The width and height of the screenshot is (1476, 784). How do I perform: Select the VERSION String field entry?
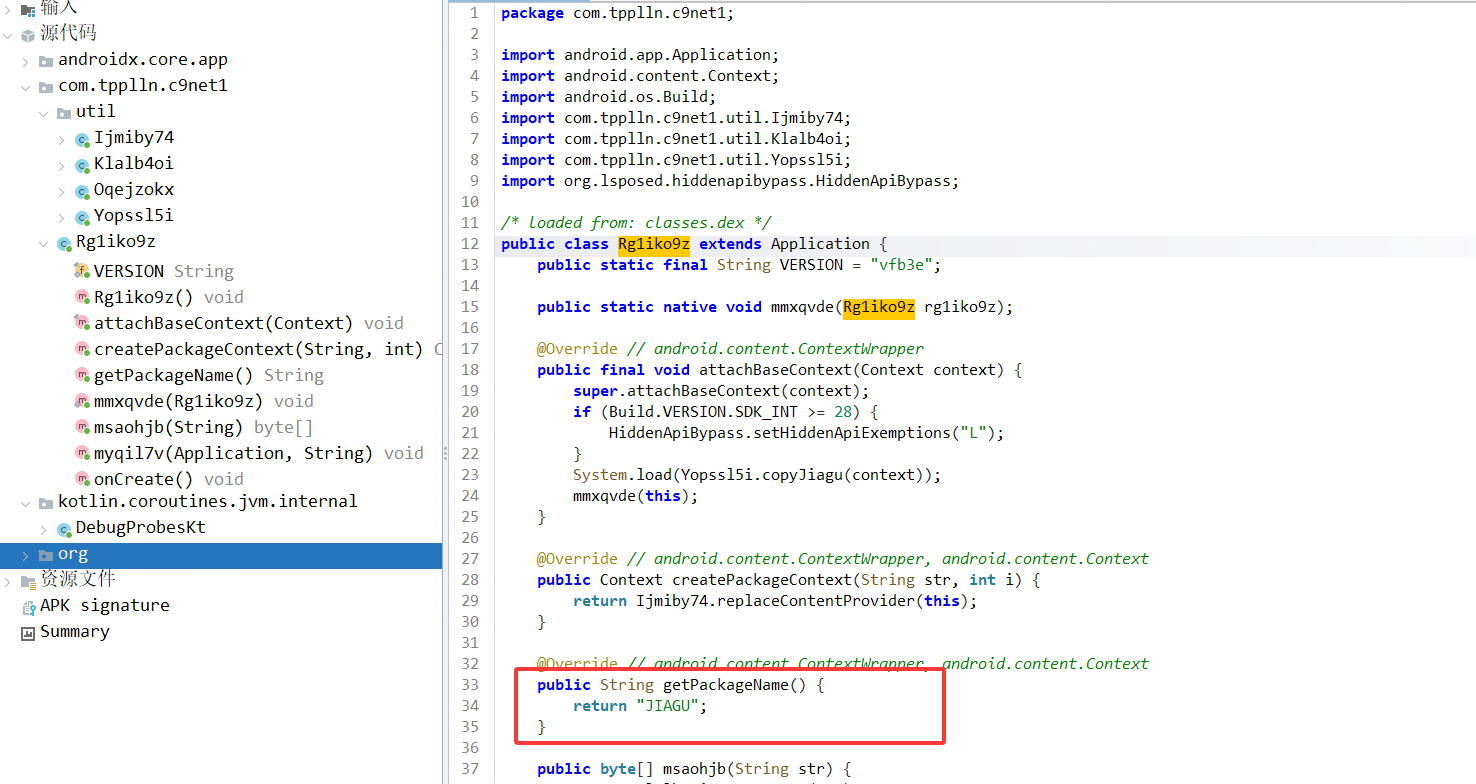coord(164,271)
